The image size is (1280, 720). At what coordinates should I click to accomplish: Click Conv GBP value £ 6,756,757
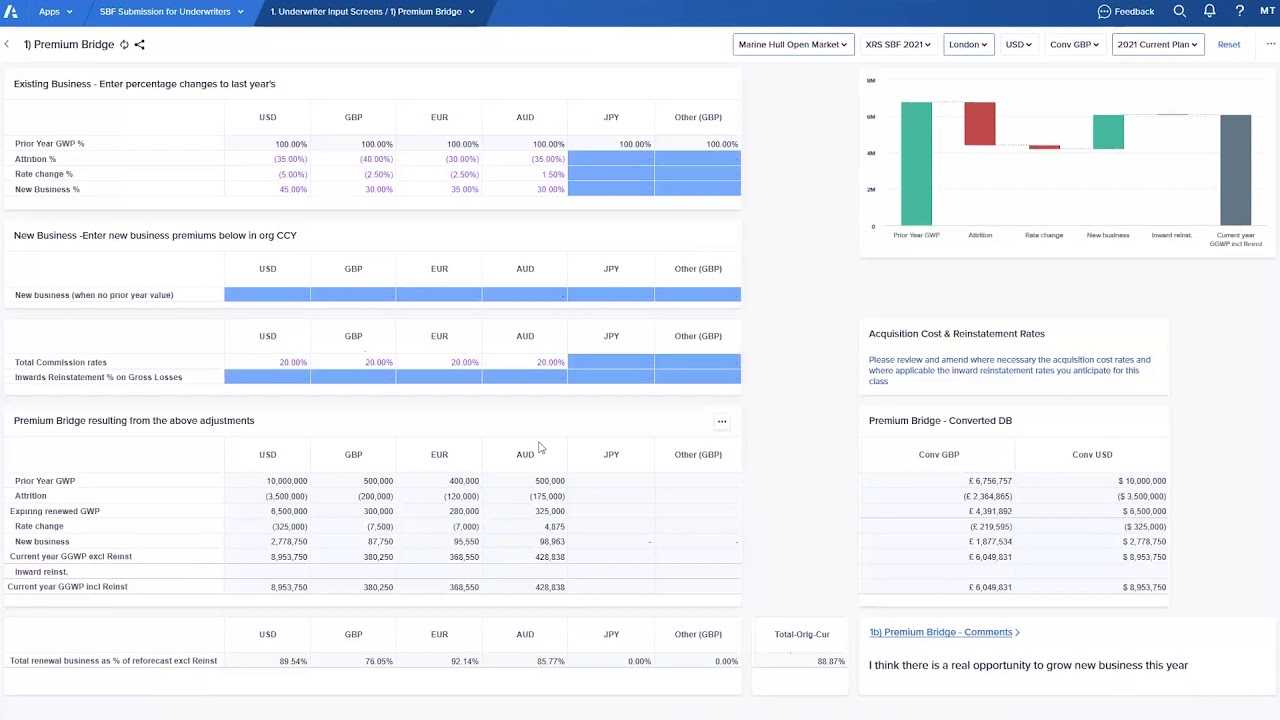tap(990, 481)
